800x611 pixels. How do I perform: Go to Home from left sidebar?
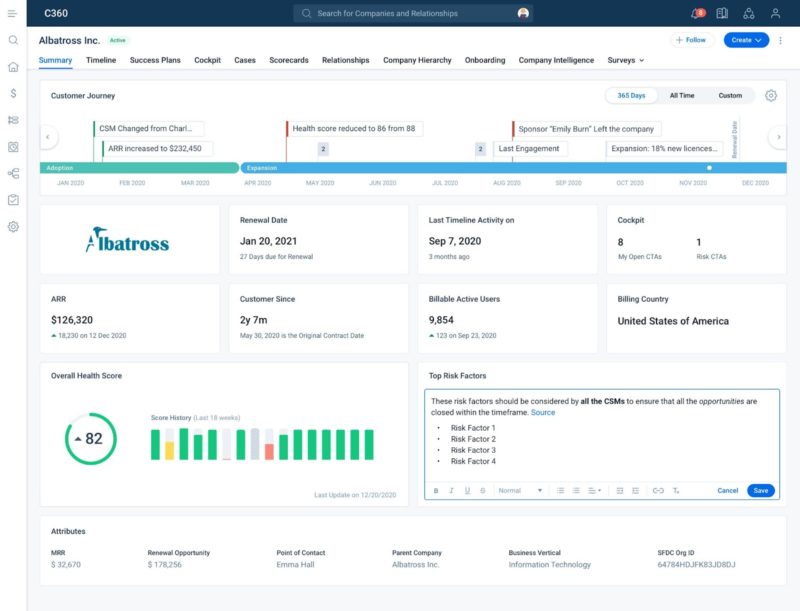[x=13, y=67]
